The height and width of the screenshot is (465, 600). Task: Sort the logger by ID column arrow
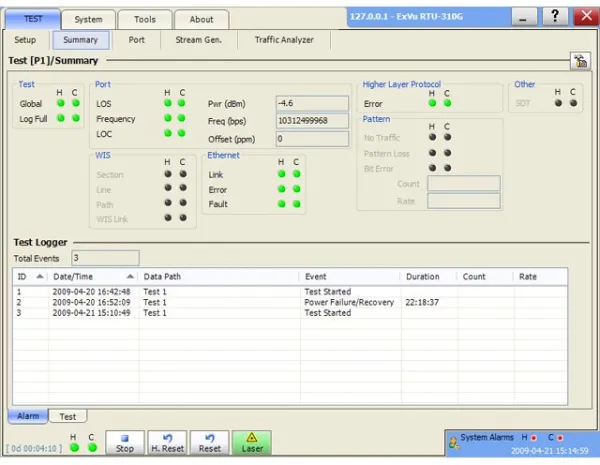(40, 276)
